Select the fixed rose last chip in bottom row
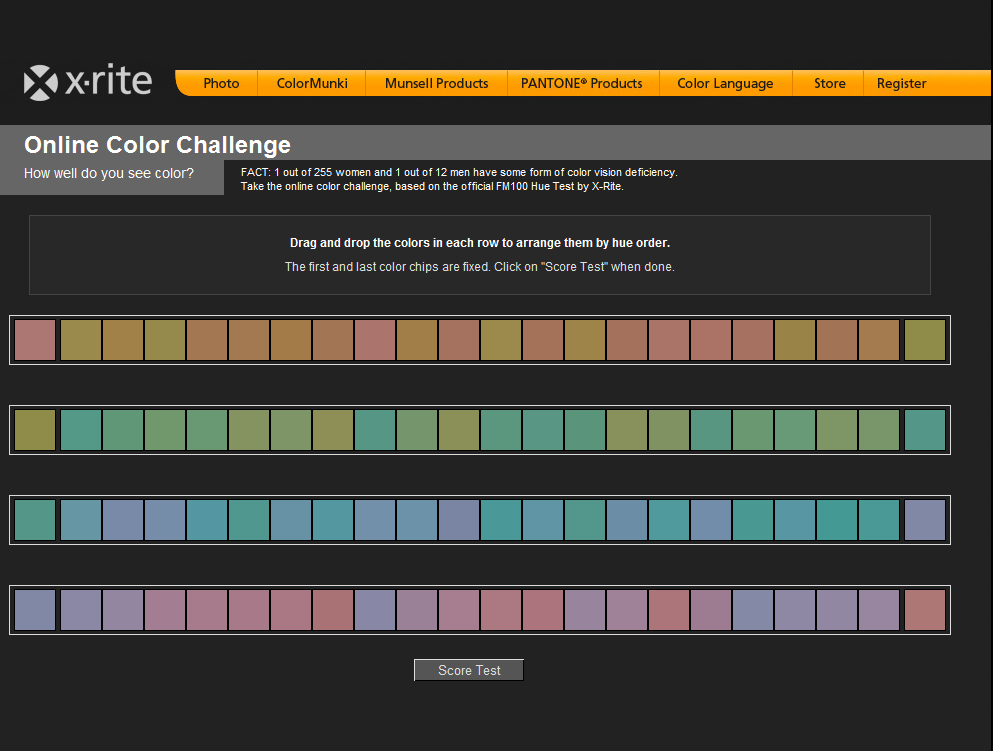The image size is (993, 751). point(925,610)
